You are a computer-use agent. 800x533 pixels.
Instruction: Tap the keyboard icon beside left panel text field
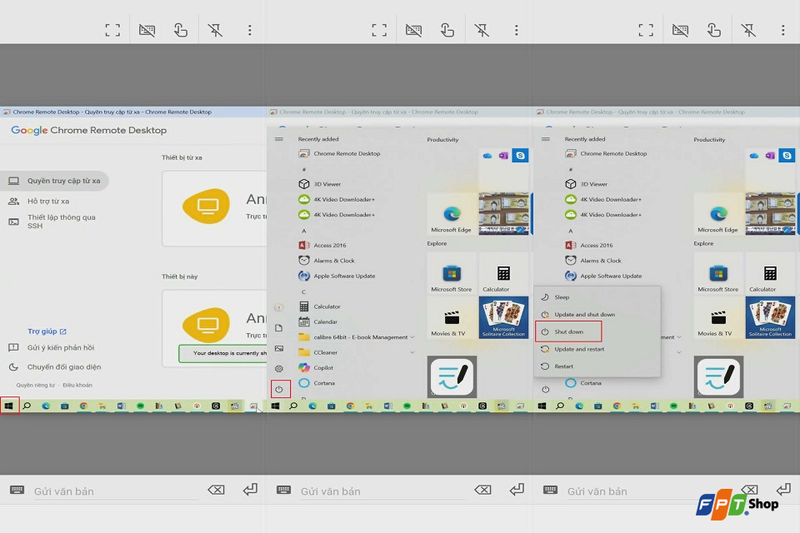pos(17,490)
